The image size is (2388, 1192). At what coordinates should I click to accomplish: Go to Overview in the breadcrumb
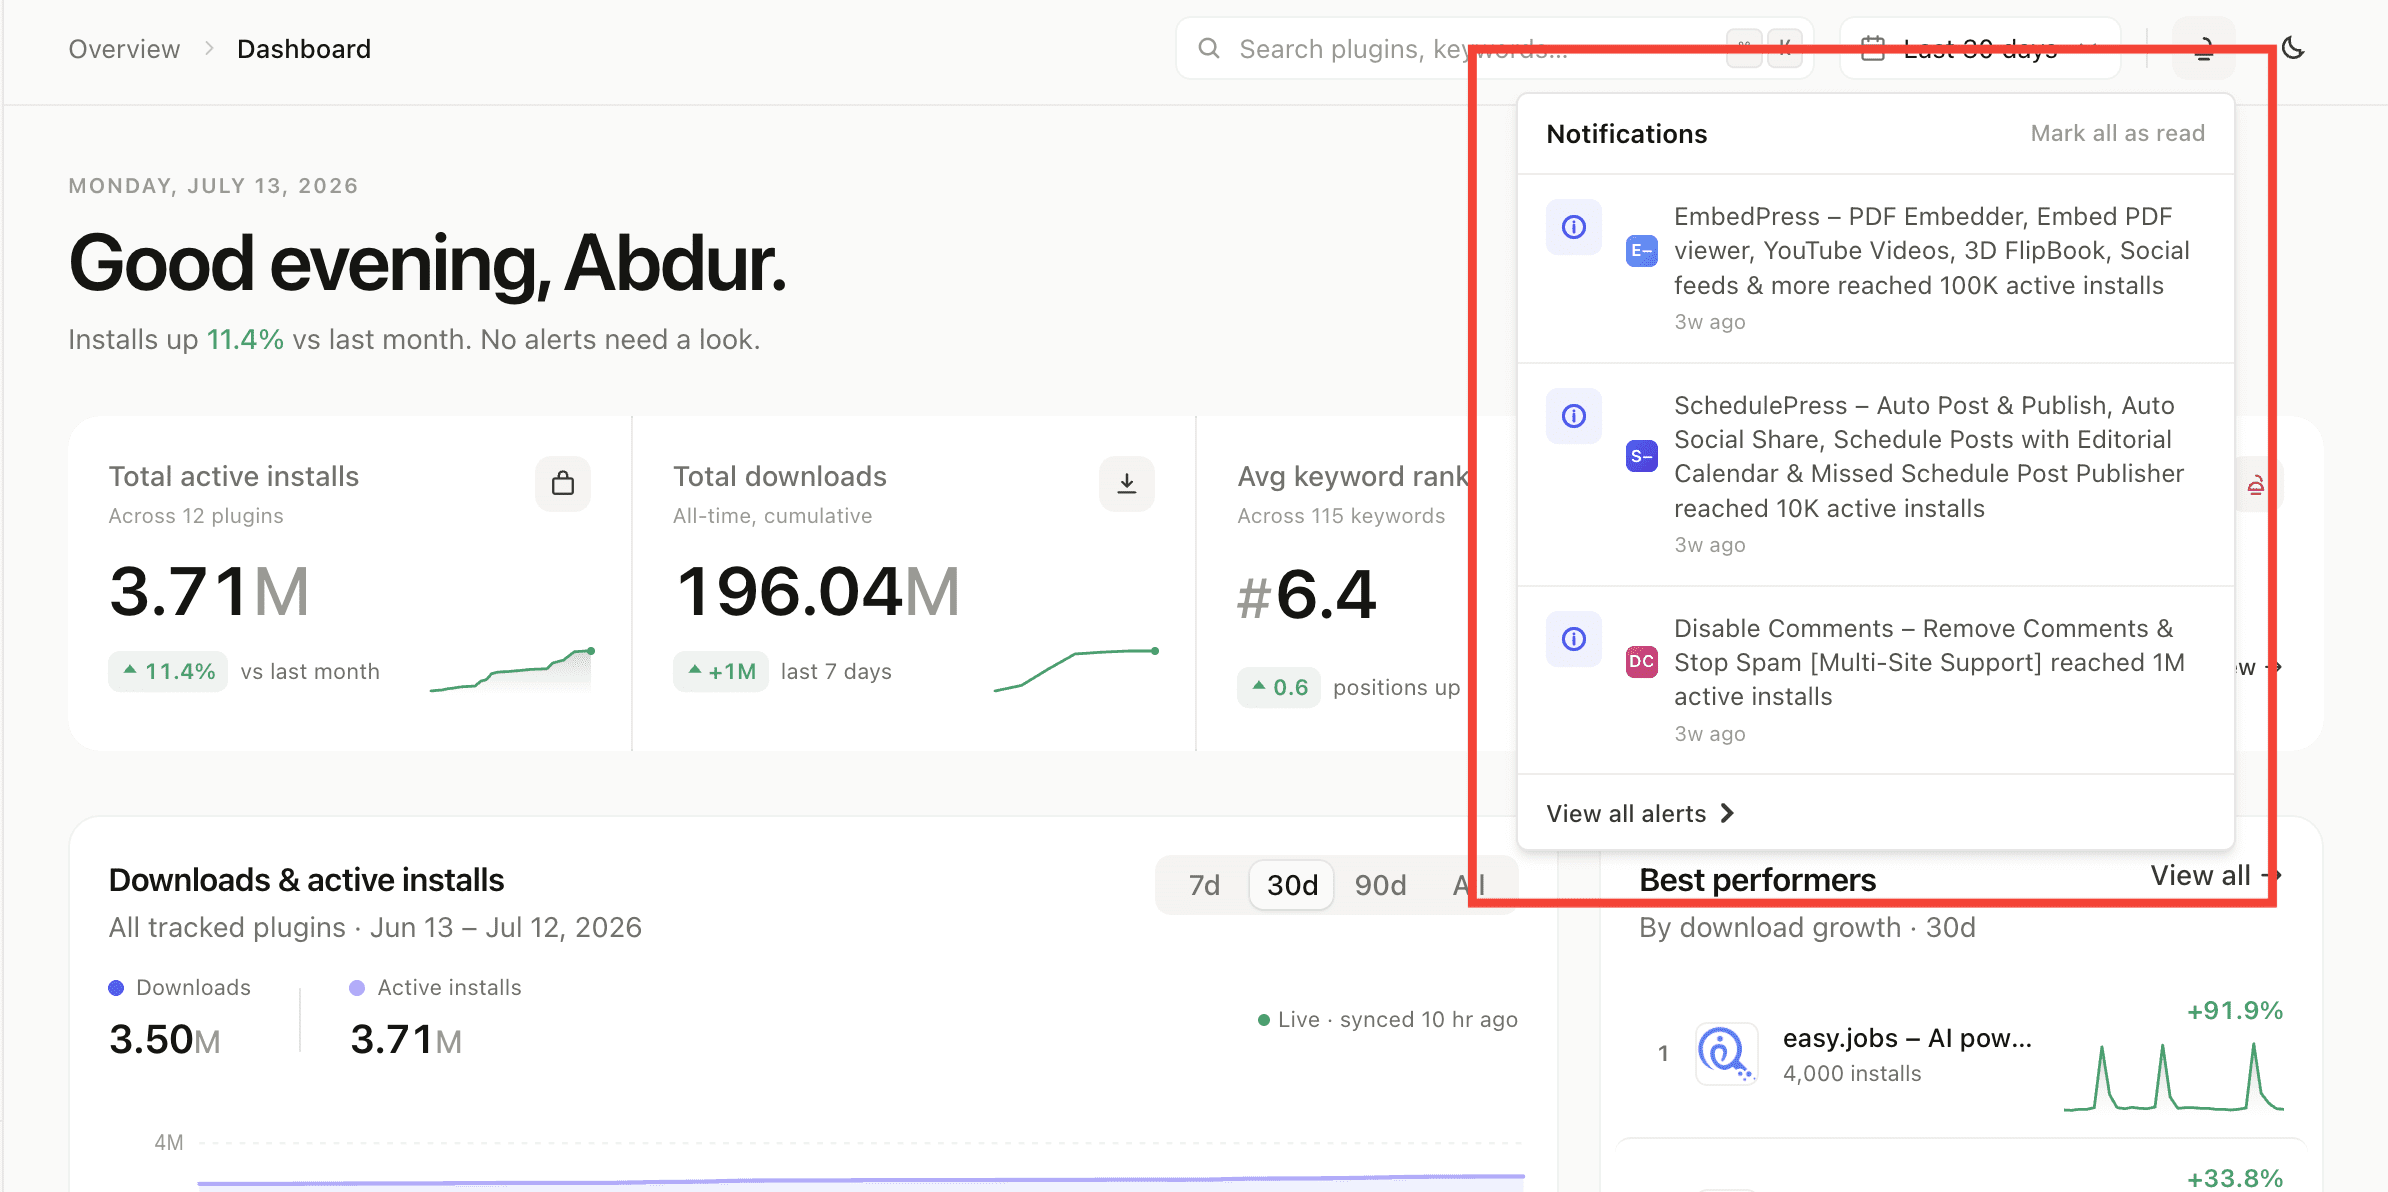[124, 49]
